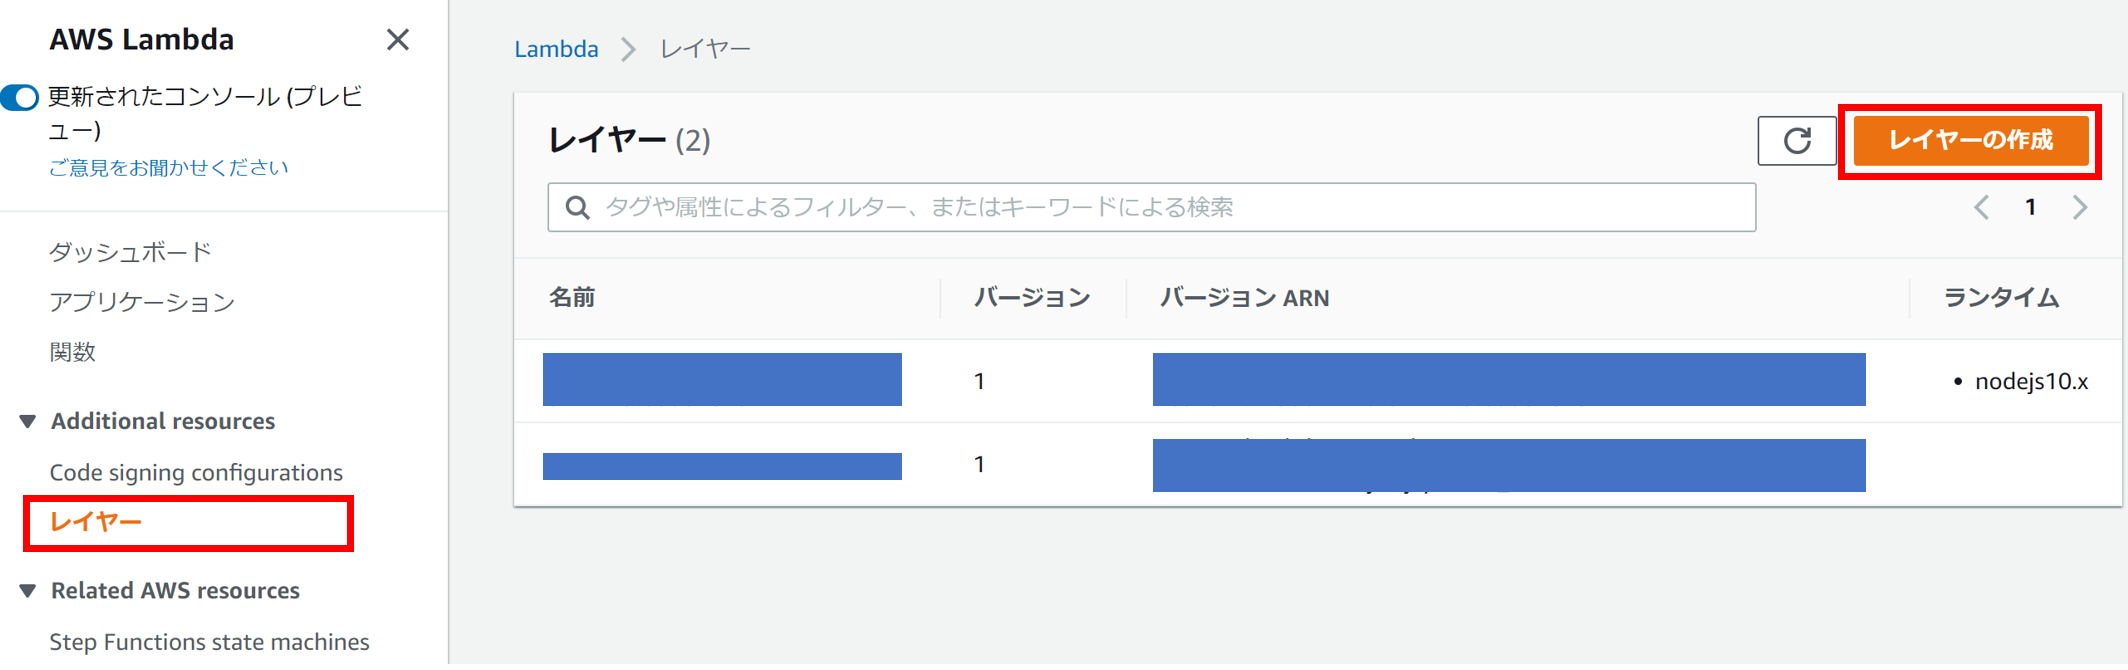The width and height of the screenshot is (2128, 670).
Task: Click the search magnifier icon
Action: coord(577,207)
